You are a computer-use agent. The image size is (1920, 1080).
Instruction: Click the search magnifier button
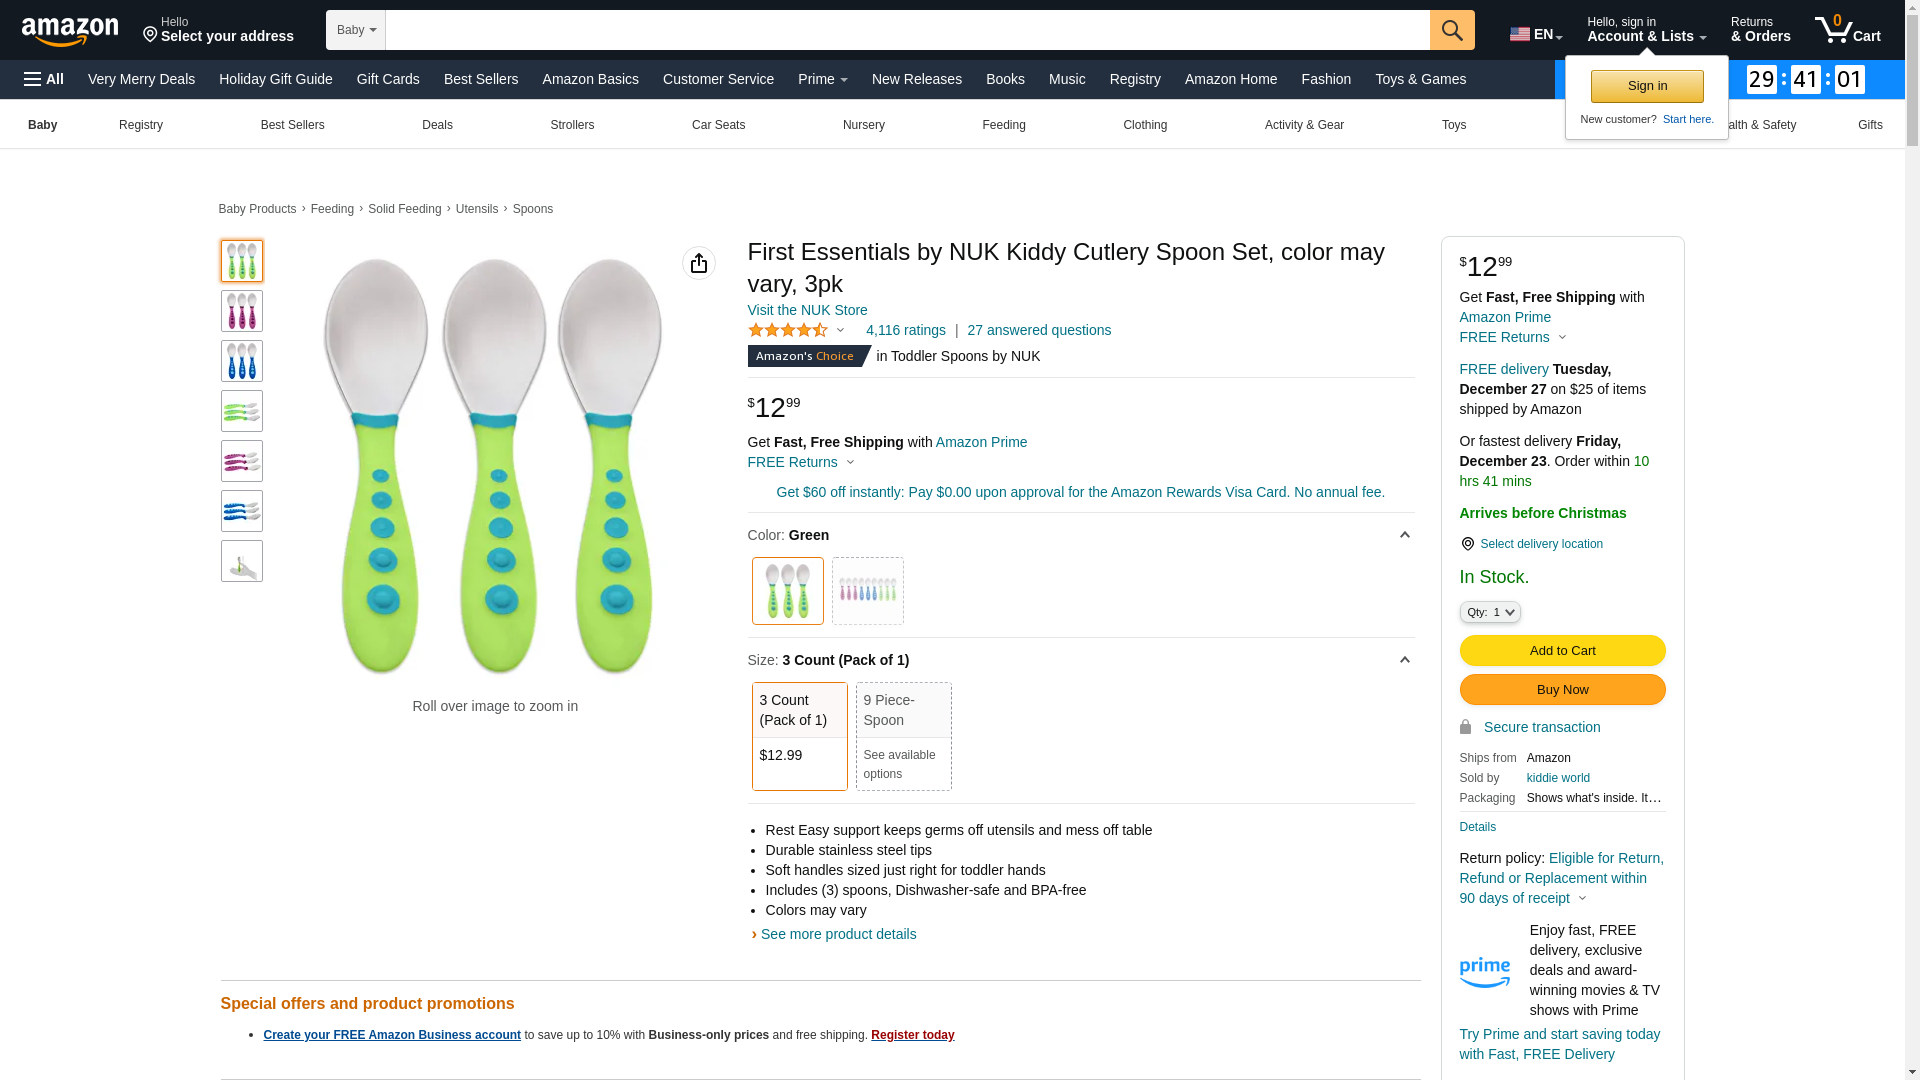tap(1452, 30)
